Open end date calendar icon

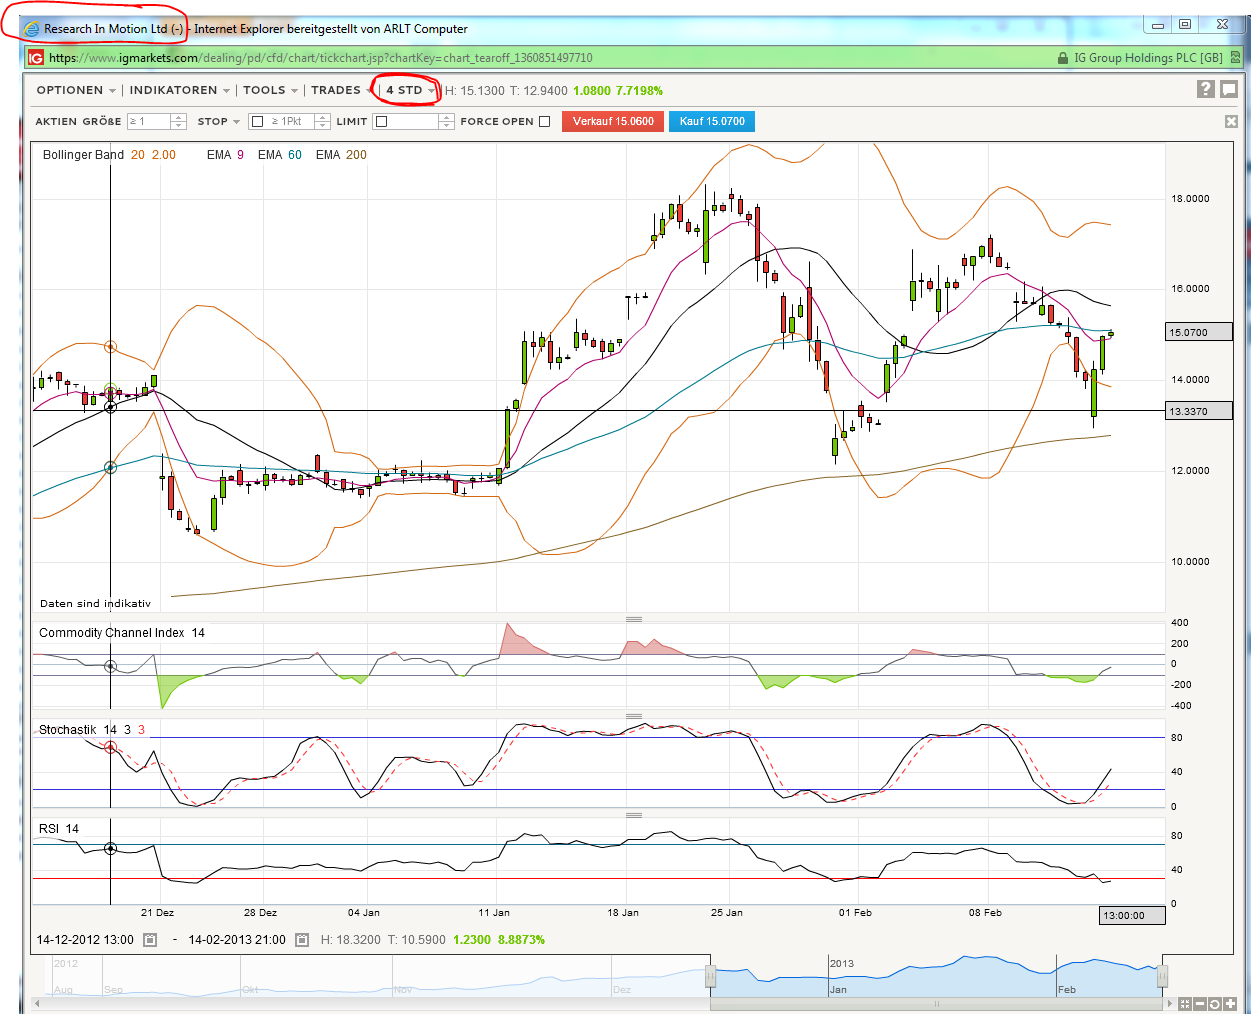pos(302,940)
